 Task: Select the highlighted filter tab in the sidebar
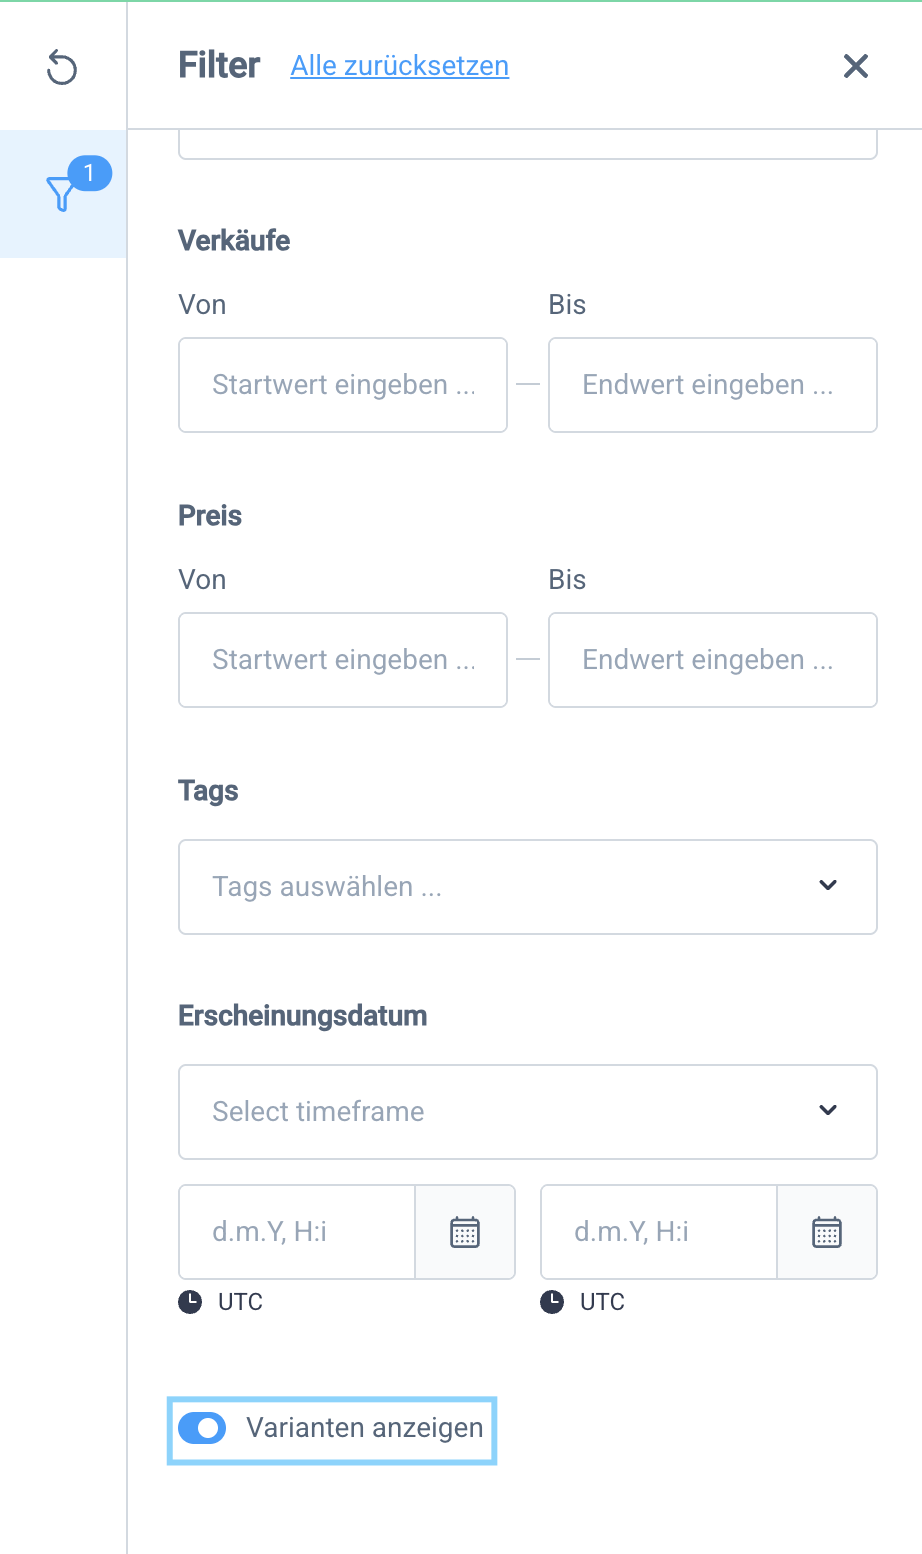[x=62, y=191]
